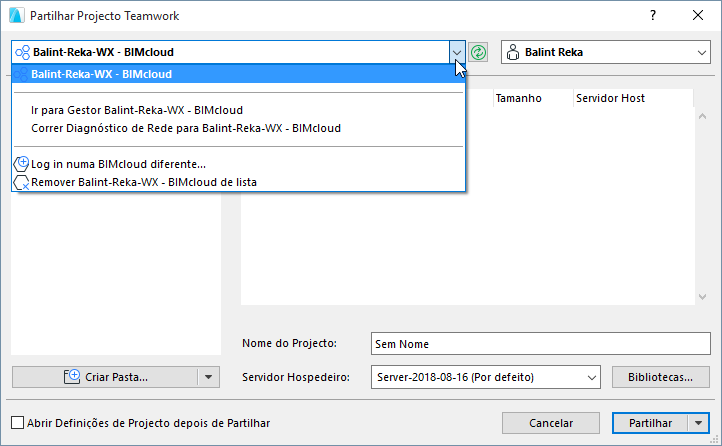Click the project list scroll down arrow

coord(702,297)
